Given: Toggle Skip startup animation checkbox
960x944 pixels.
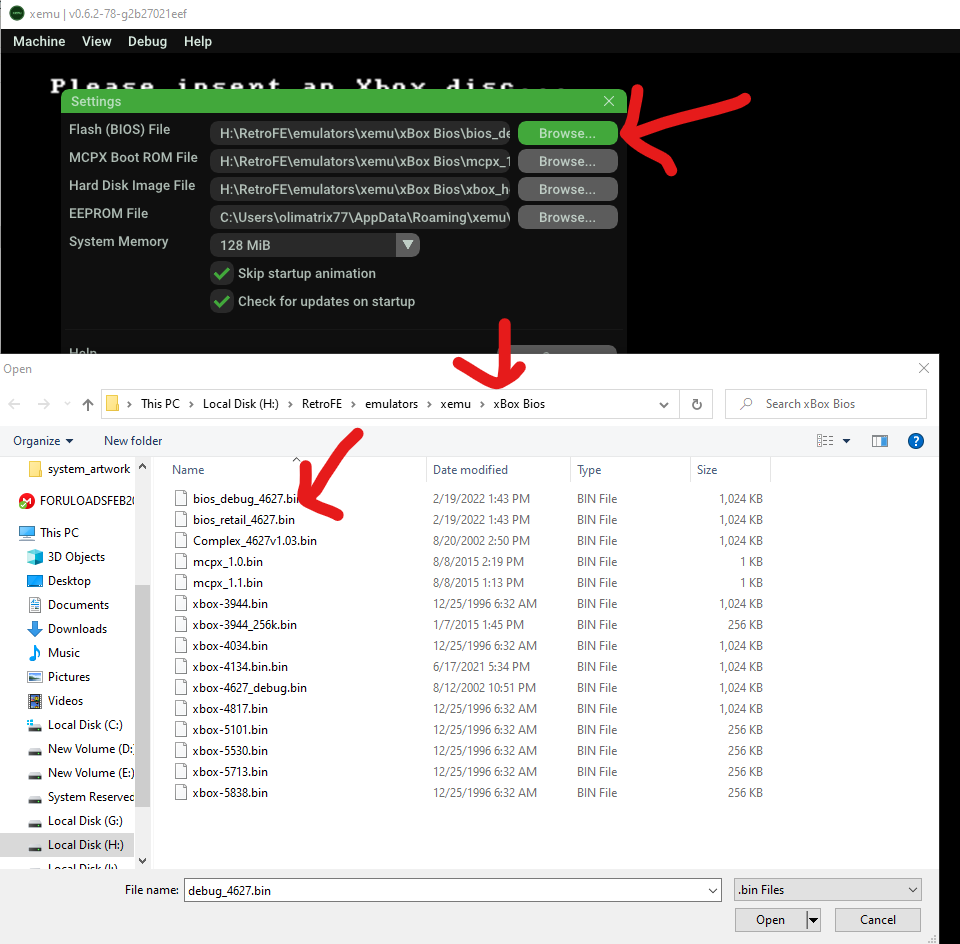Looking at the screenshot, I should point(222,274).
